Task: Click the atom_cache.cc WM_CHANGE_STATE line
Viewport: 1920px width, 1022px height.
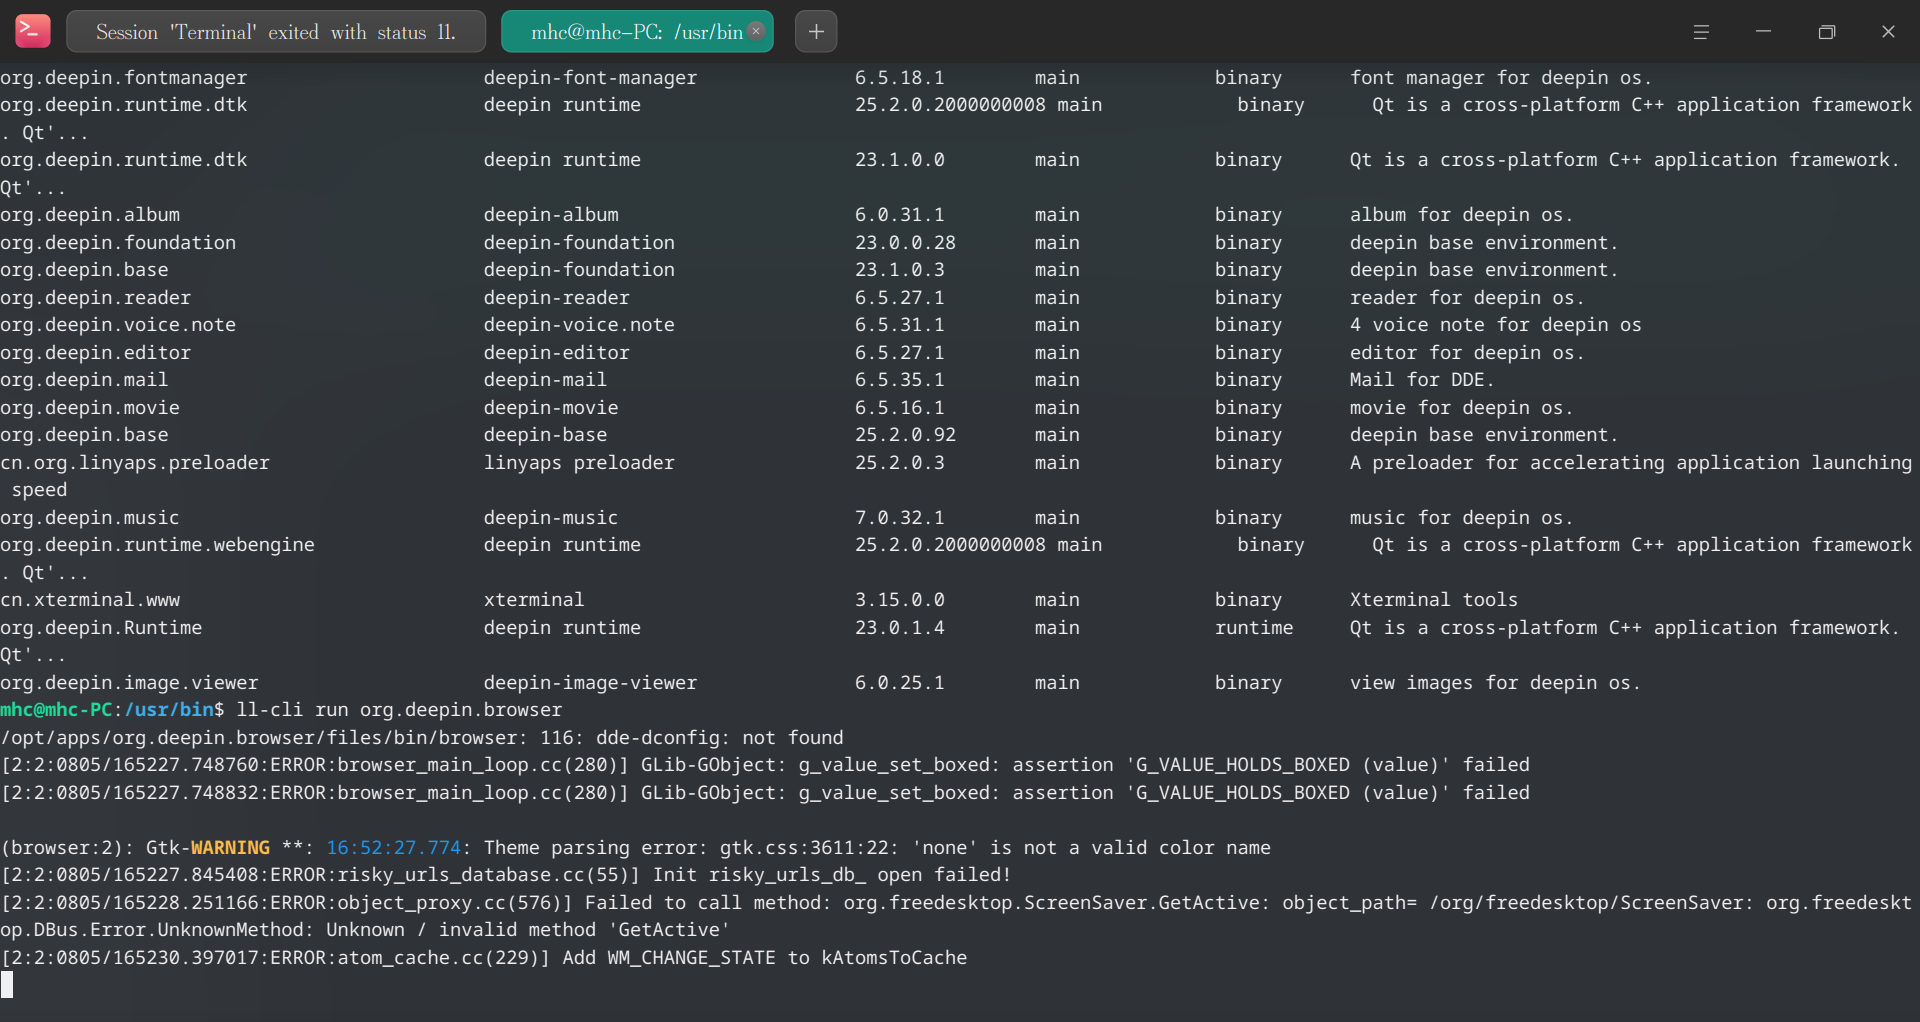Action: (484, 958)
